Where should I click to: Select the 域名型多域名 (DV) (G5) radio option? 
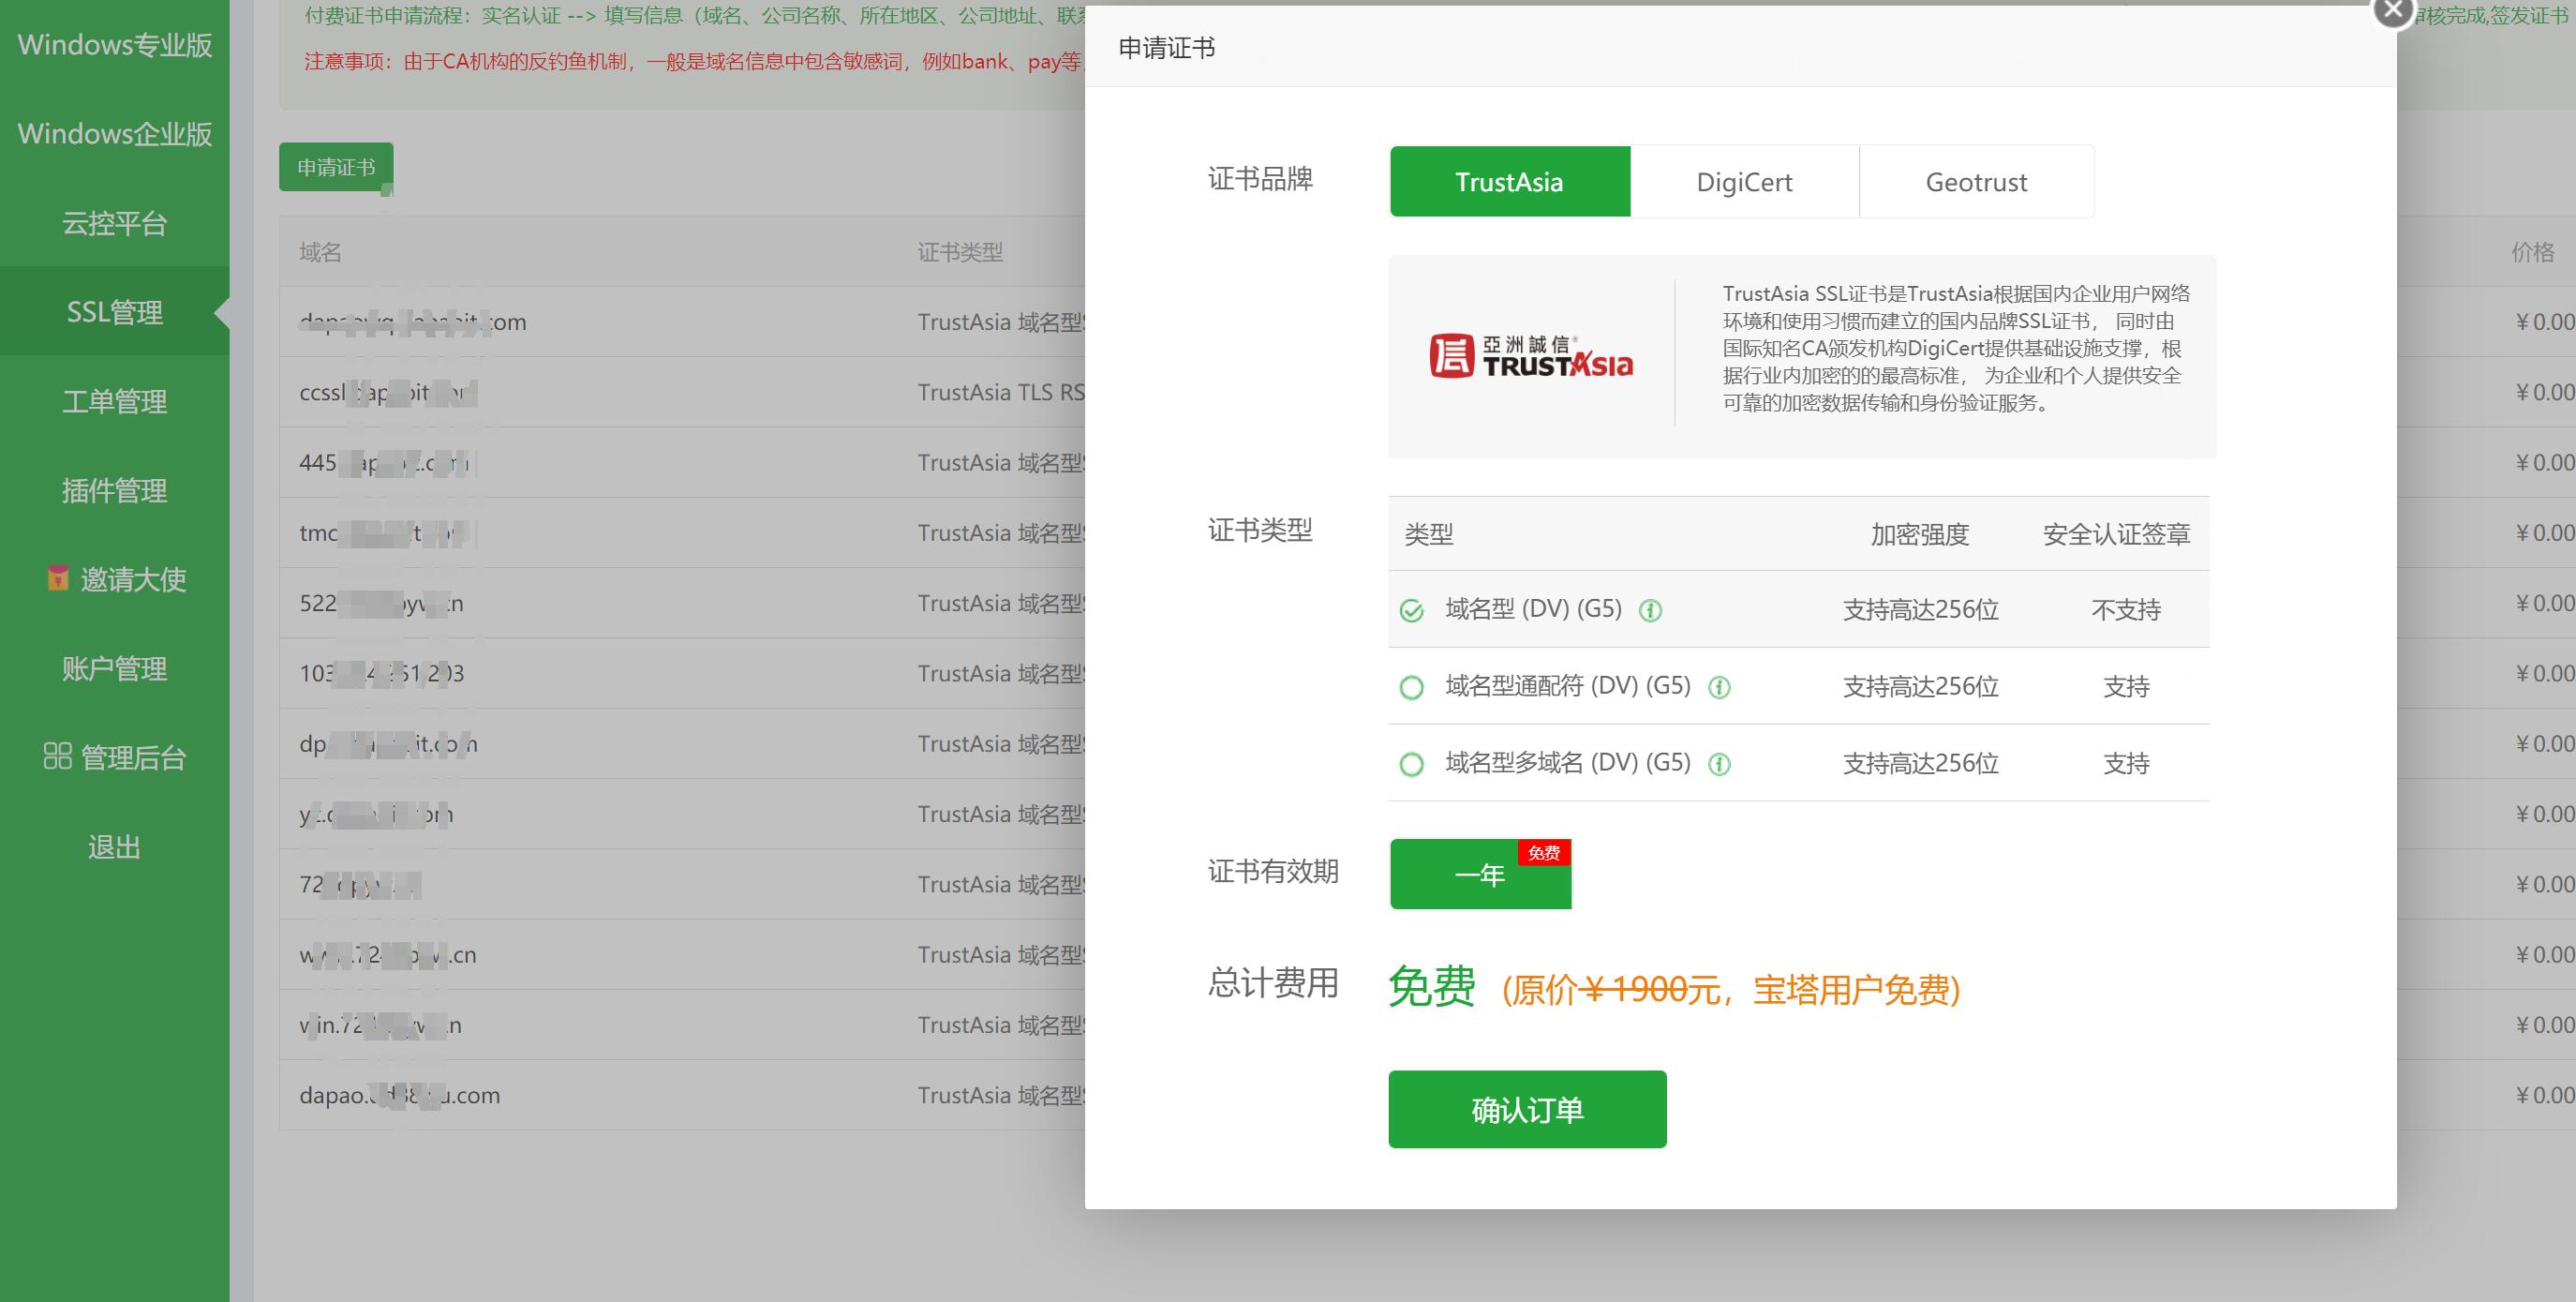[x=1411, y=764]
